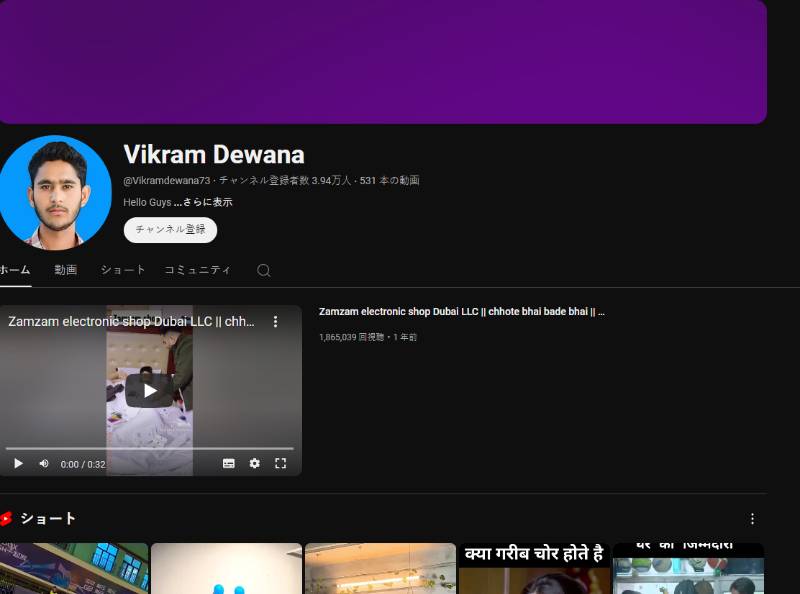The image size is (800, 594).
Task: Click the Shorts logo icon
Action: [6, 519]
